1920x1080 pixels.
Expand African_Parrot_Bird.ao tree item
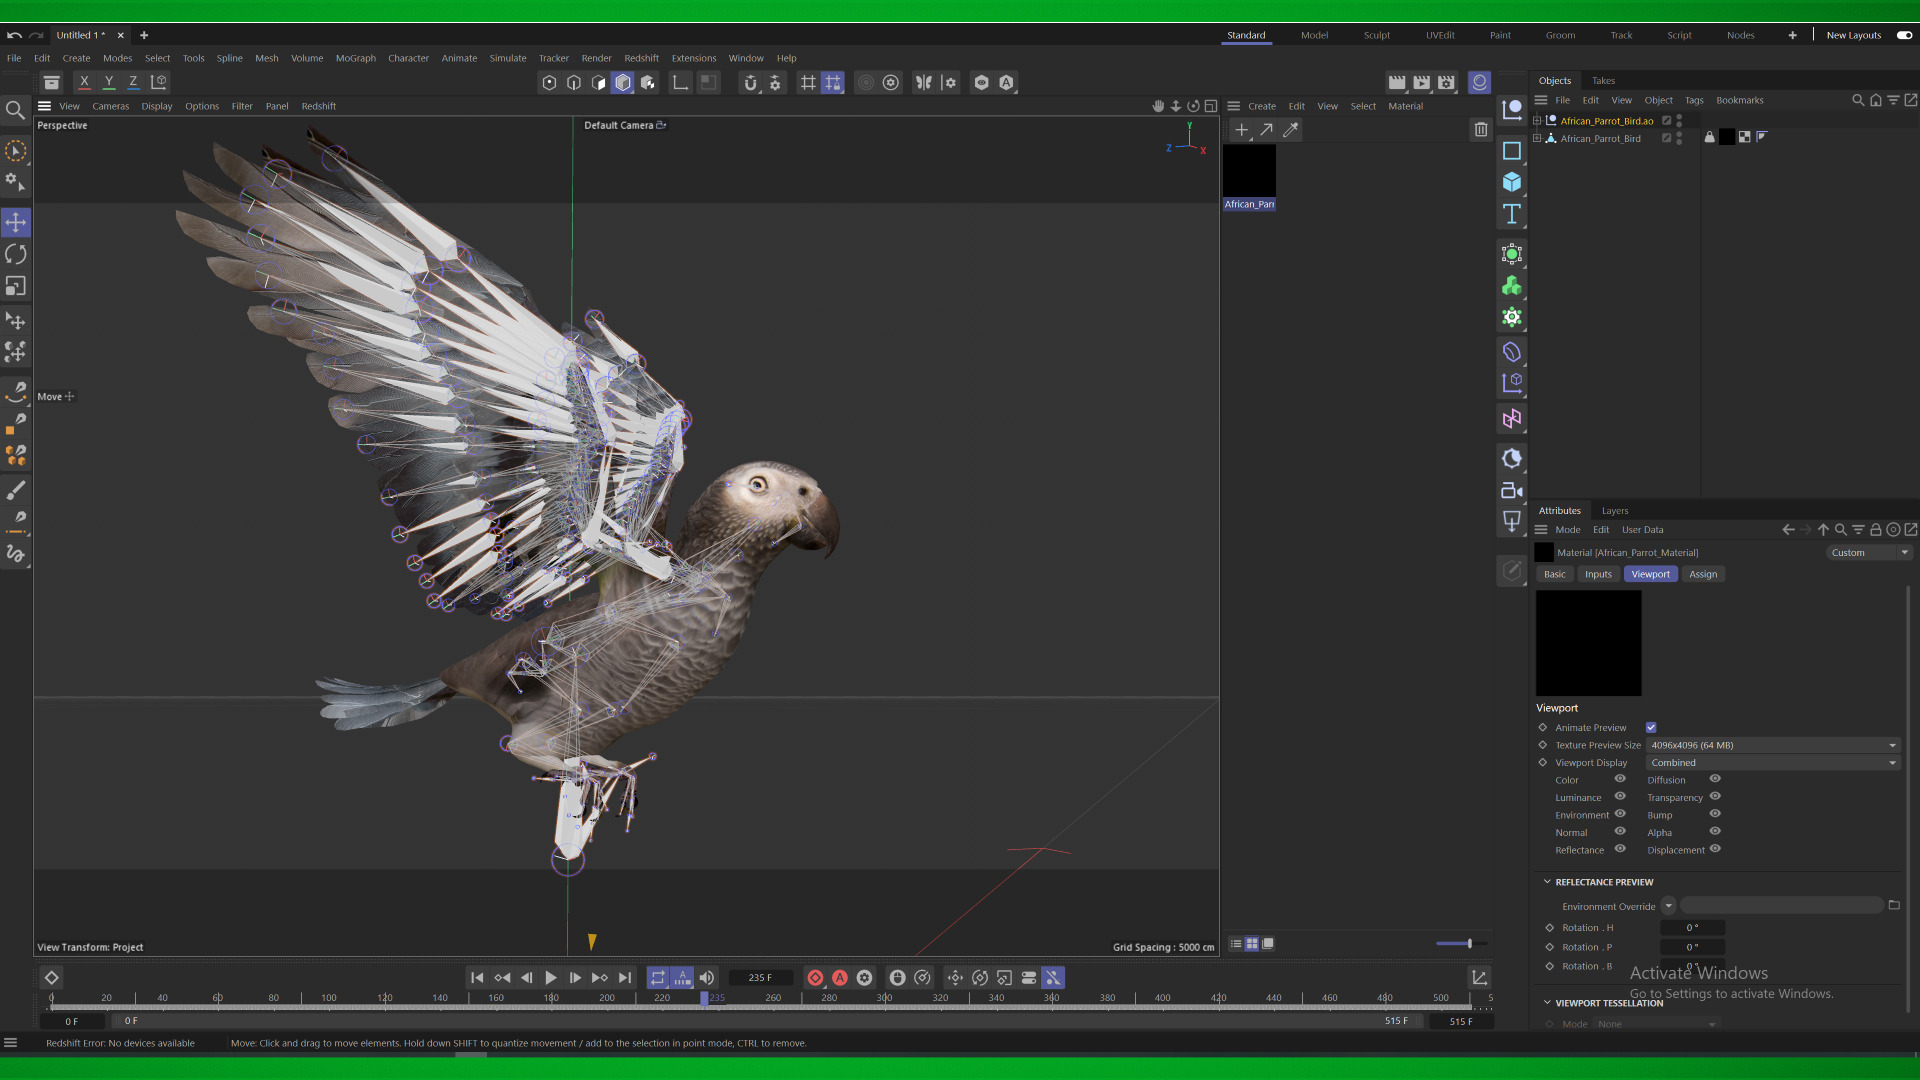(1537, 120)
